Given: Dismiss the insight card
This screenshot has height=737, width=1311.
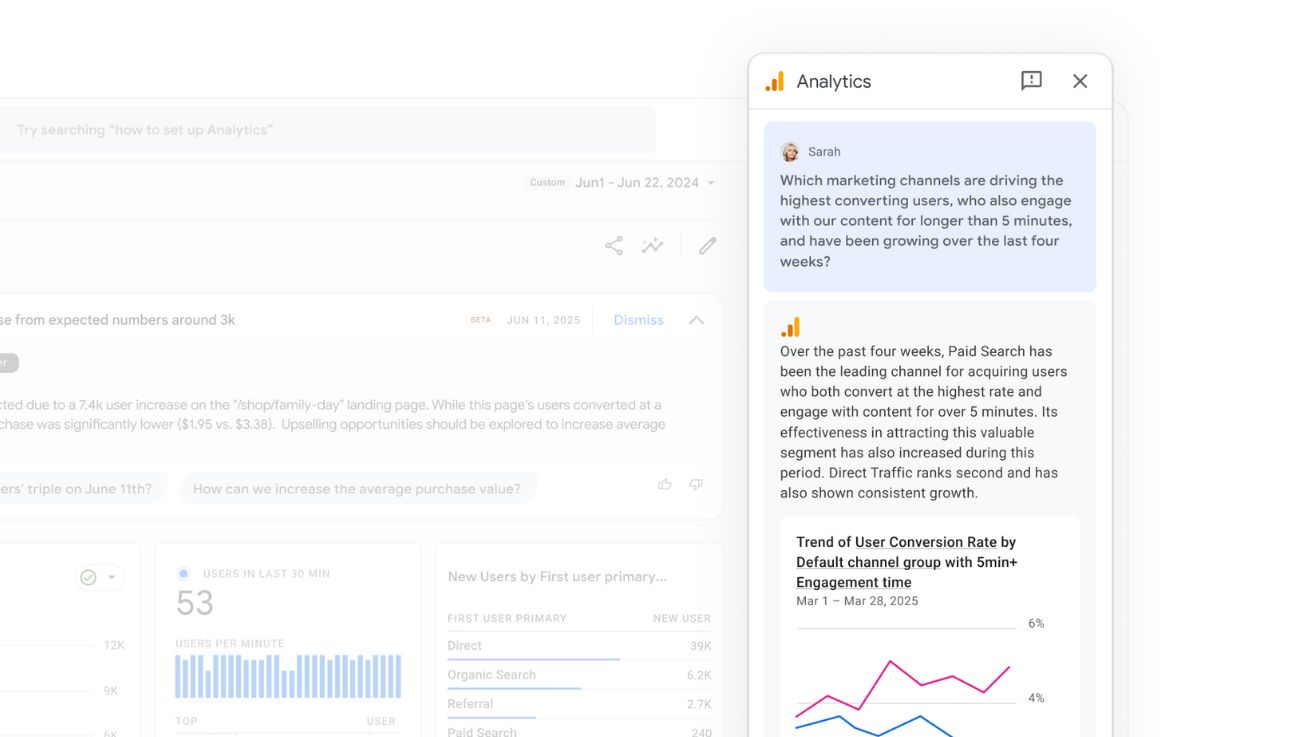Looking at the screenshot, I should pos(638,320).
